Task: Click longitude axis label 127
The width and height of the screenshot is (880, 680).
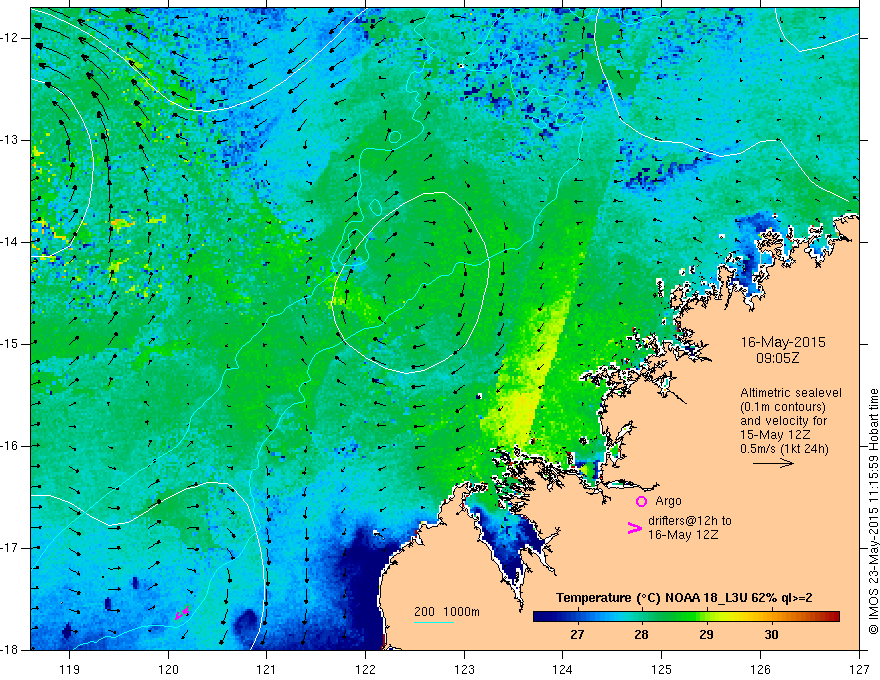Action: pyautogui.click(x=859, y=669)
